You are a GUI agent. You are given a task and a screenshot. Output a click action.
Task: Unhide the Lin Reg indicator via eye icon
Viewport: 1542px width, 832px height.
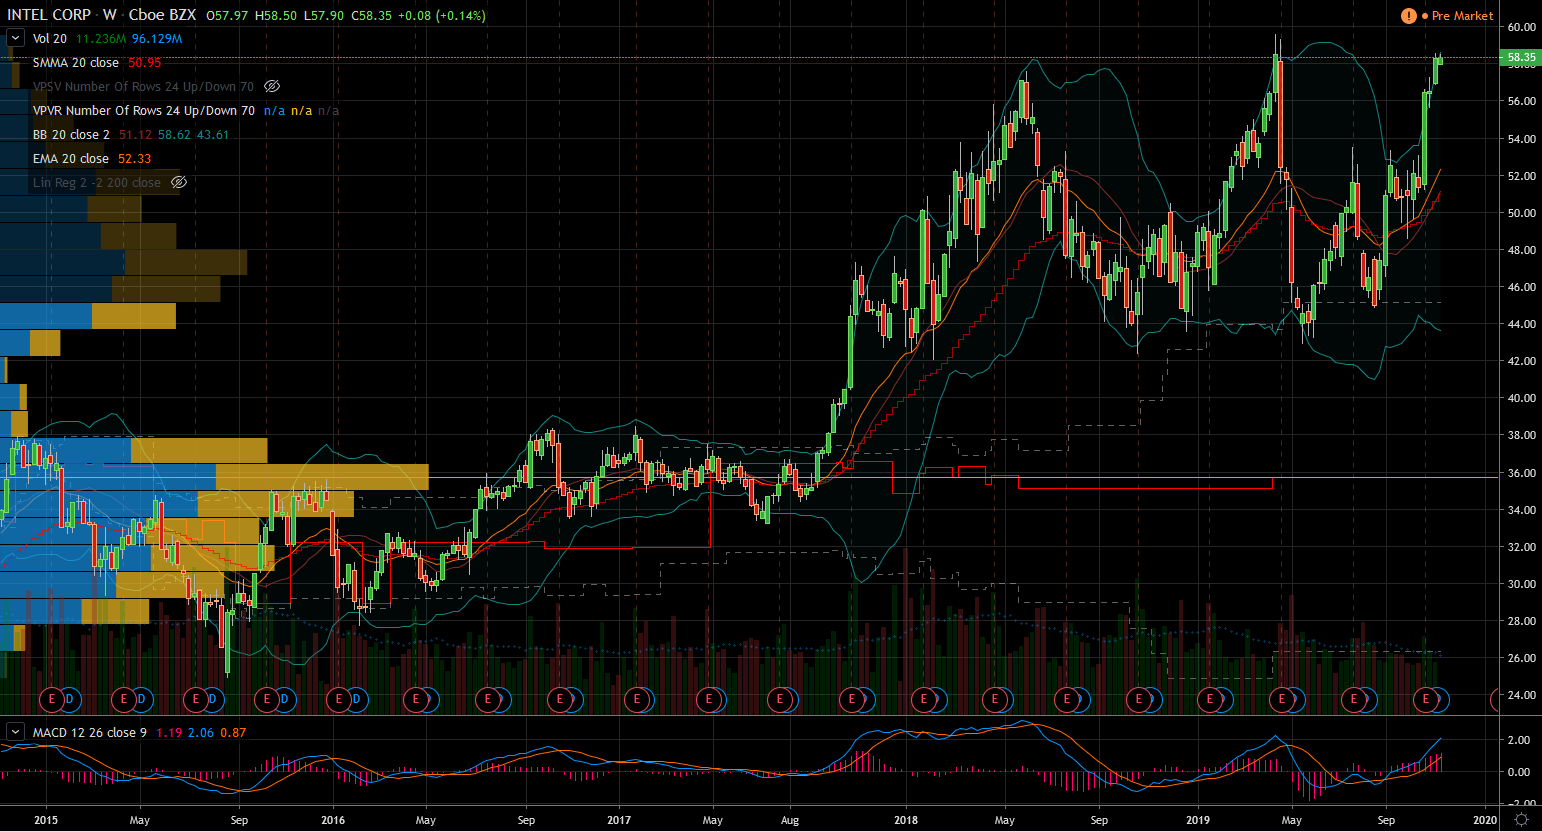tap(179, 183)
